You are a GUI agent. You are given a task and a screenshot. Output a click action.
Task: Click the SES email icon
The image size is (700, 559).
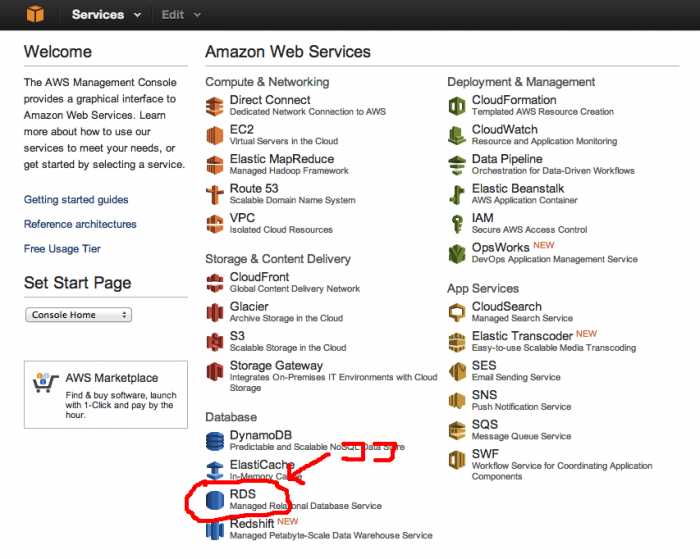pyautogui.click(x=457, y=371)
